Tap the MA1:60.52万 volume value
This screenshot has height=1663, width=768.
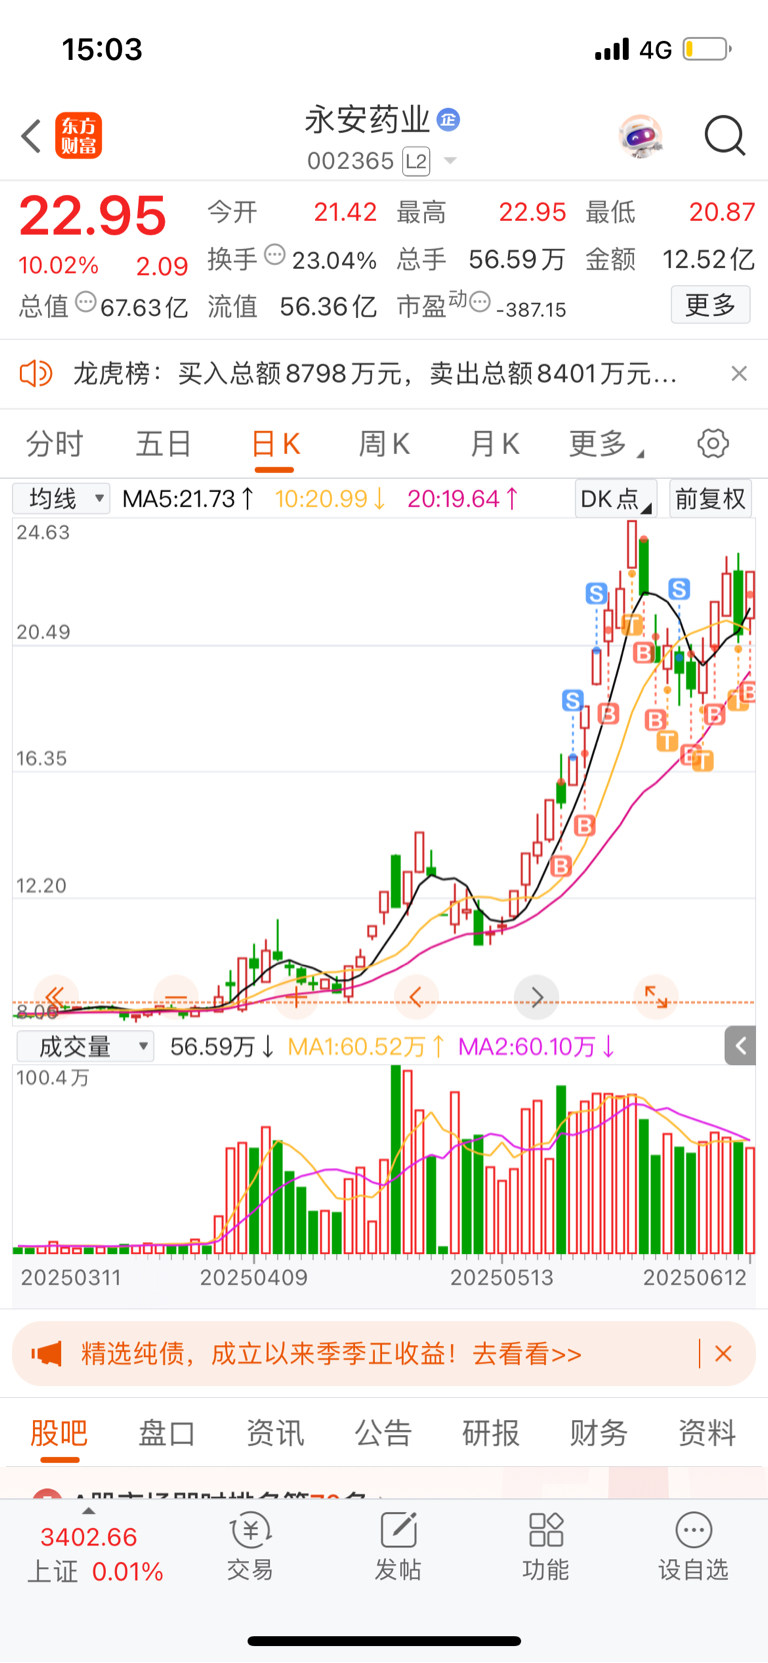366,1047
